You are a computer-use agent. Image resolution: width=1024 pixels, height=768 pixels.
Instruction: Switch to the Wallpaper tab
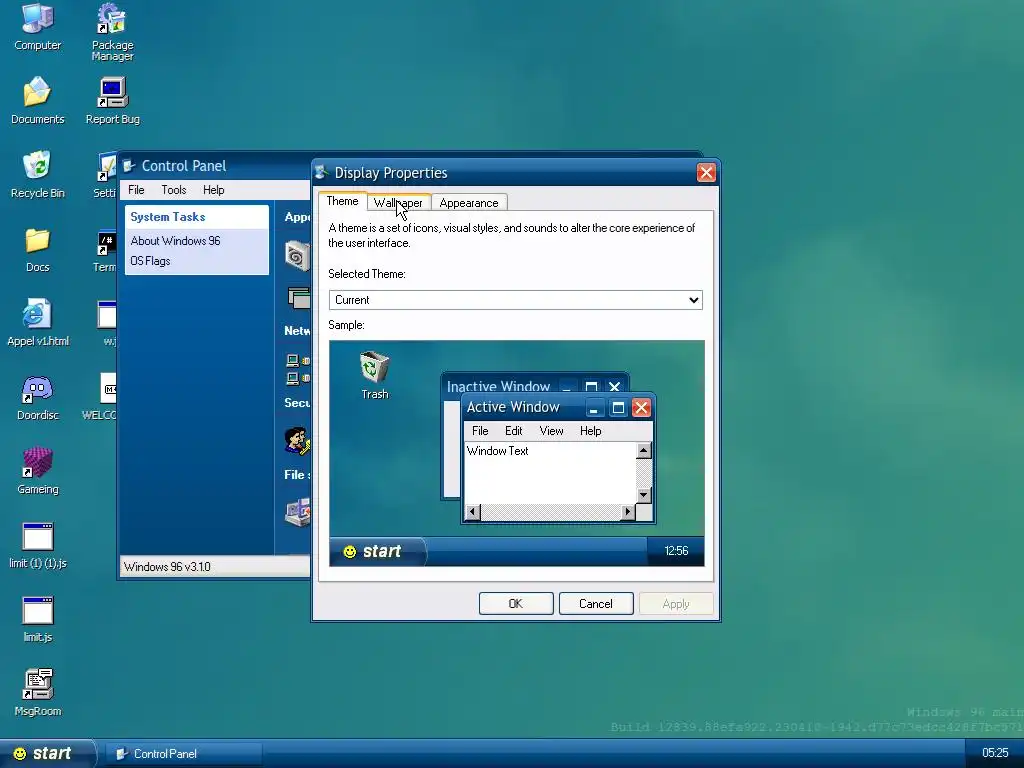[x=398, y=203]
